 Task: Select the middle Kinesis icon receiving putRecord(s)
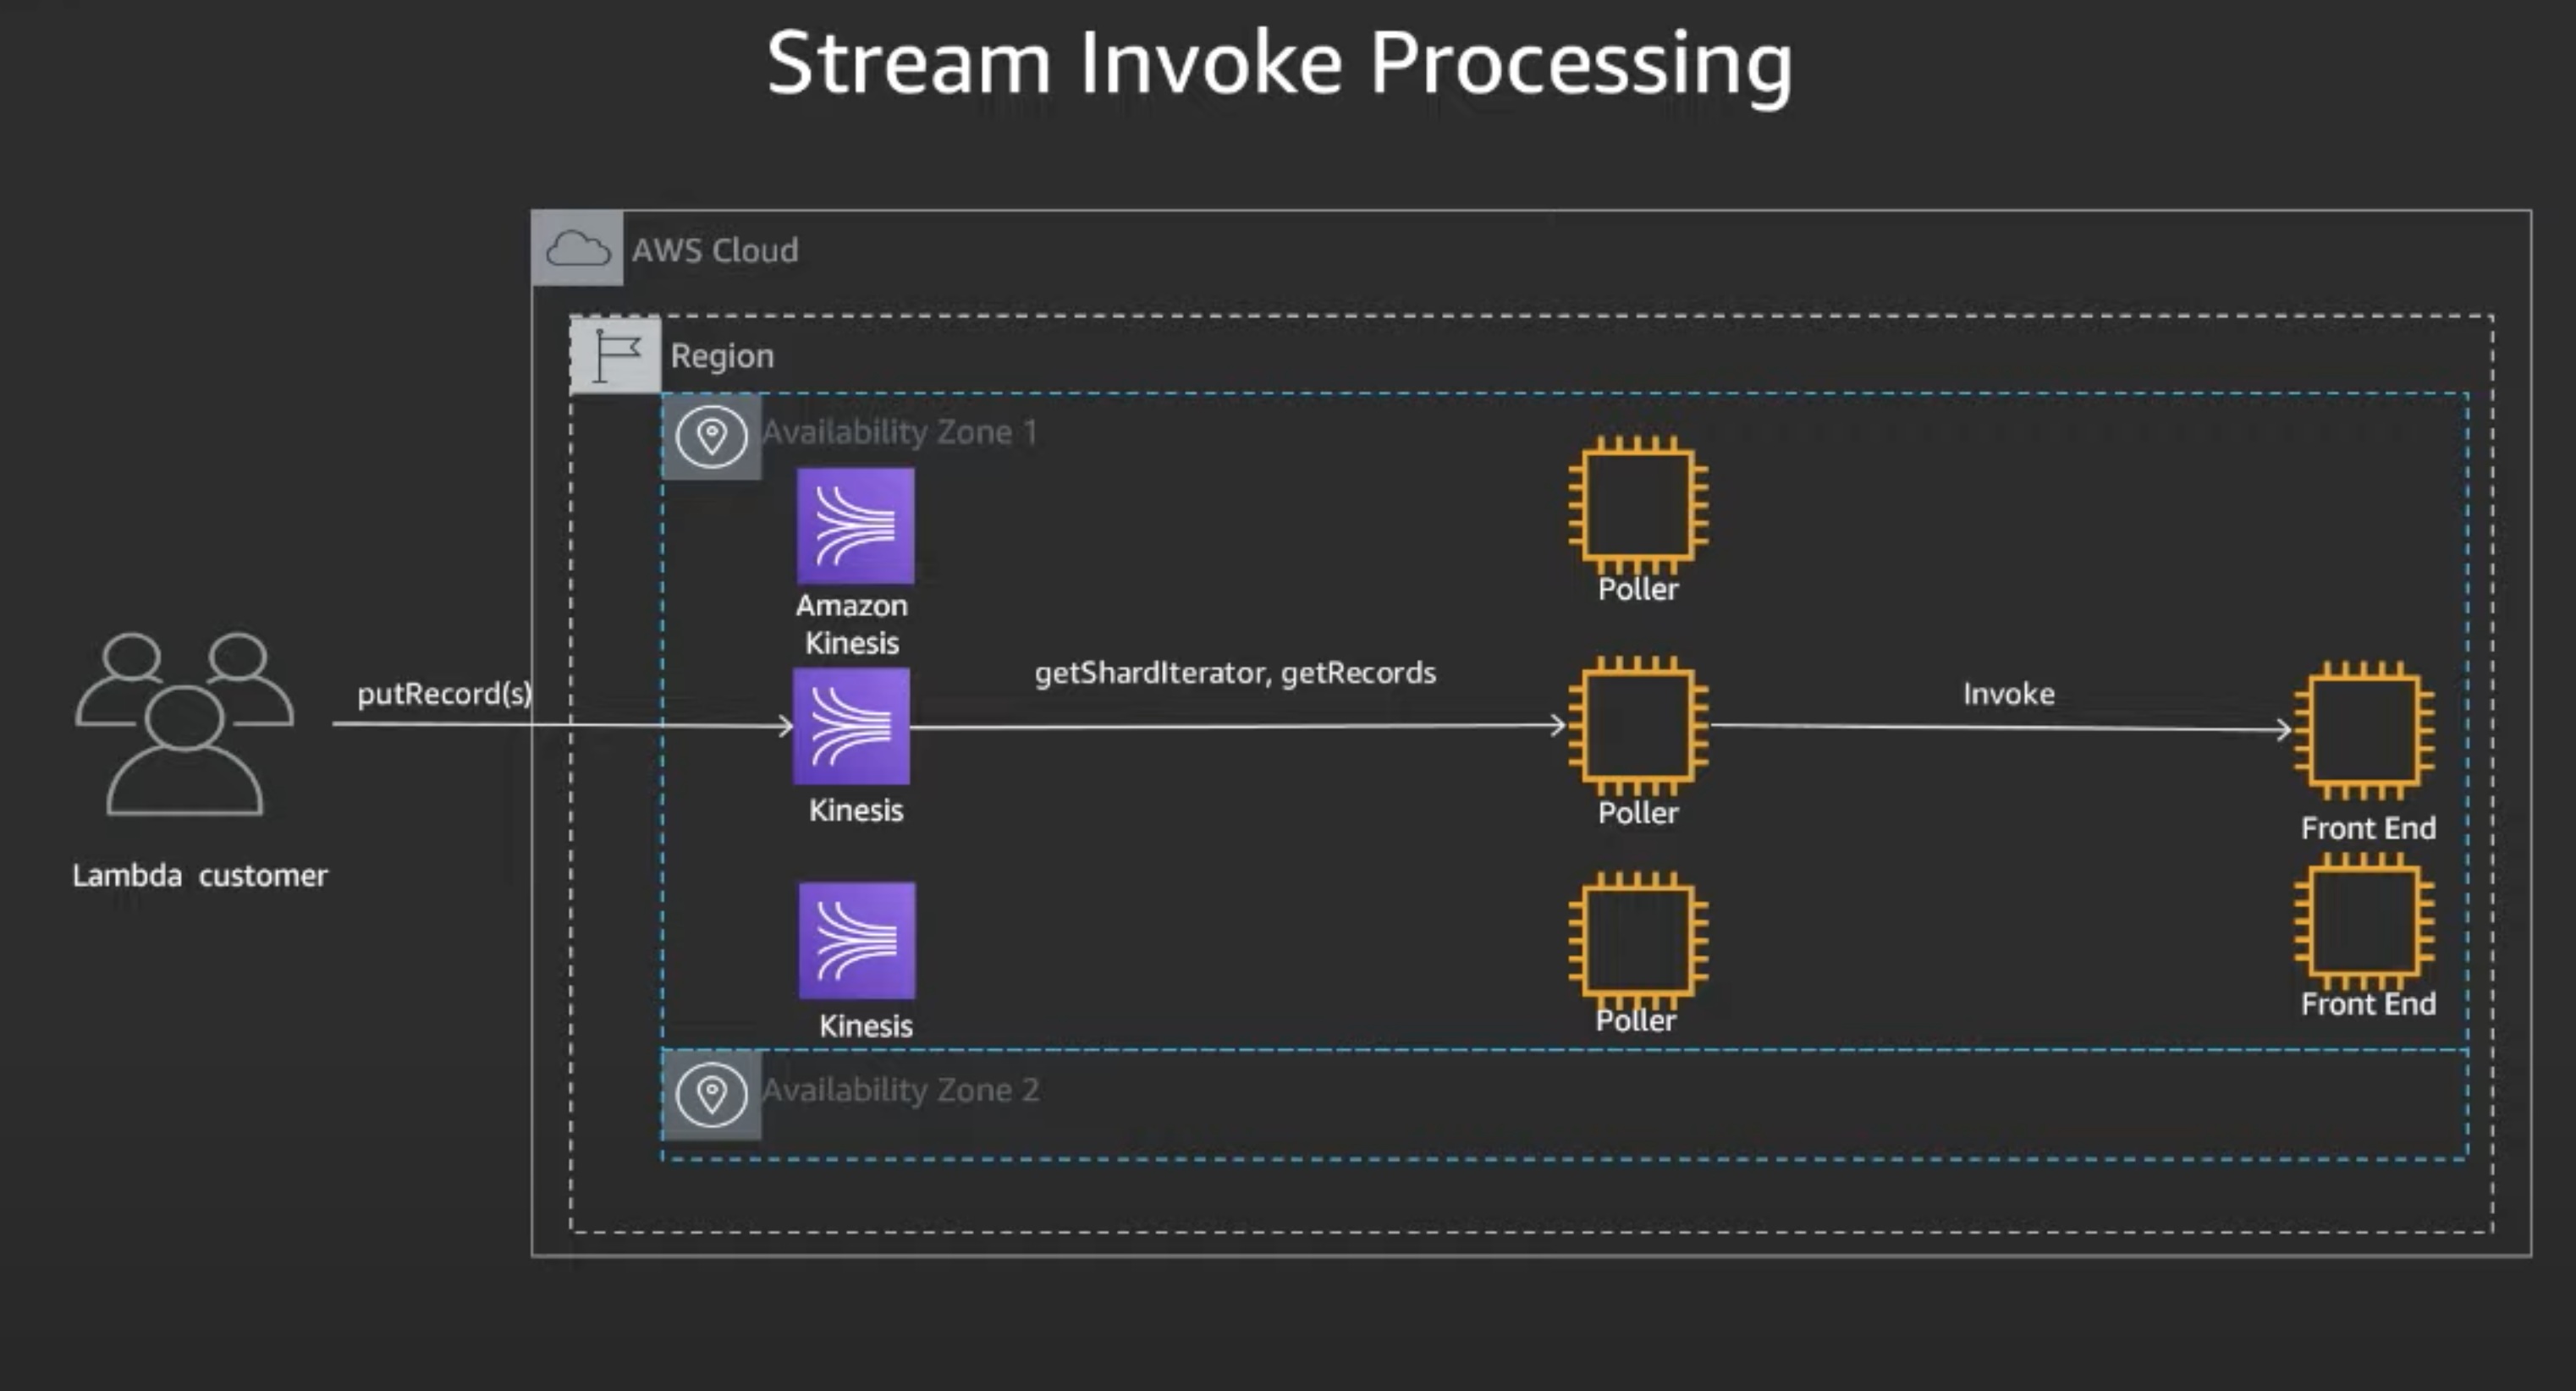851,726
